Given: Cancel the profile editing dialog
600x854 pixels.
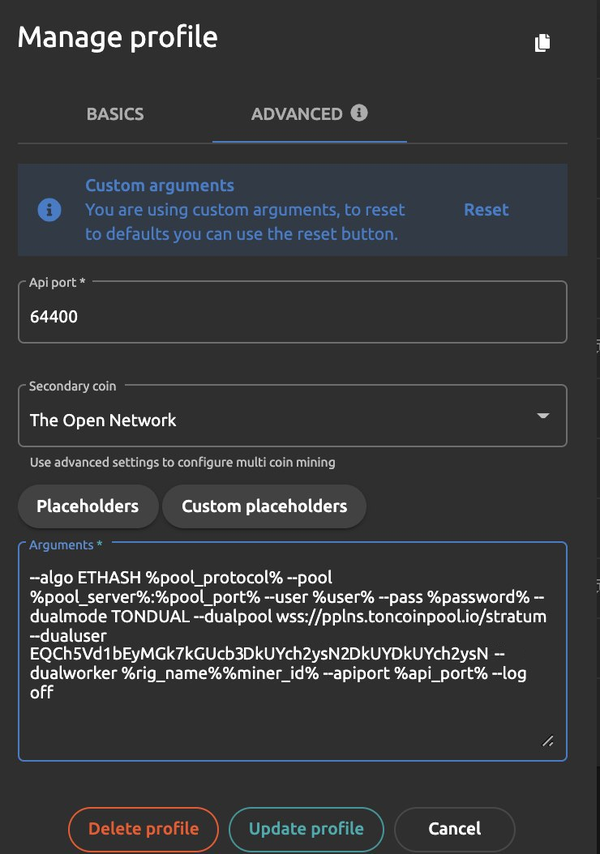Looking at the screenshot, I should [x=454, y=829].
